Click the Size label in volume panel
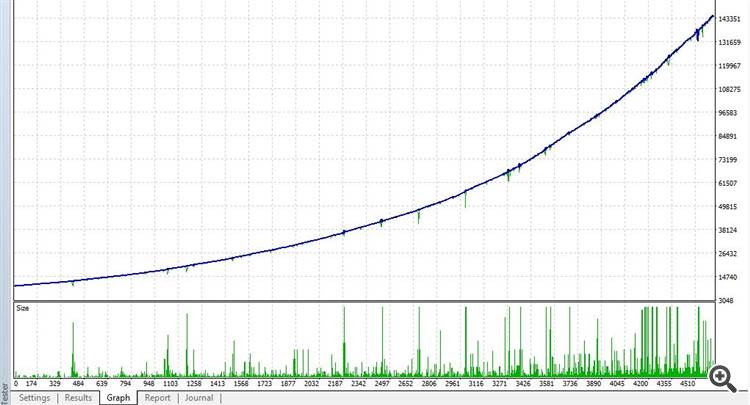The height and width of the screenshot is (405, 750). (x=22, y=308)
